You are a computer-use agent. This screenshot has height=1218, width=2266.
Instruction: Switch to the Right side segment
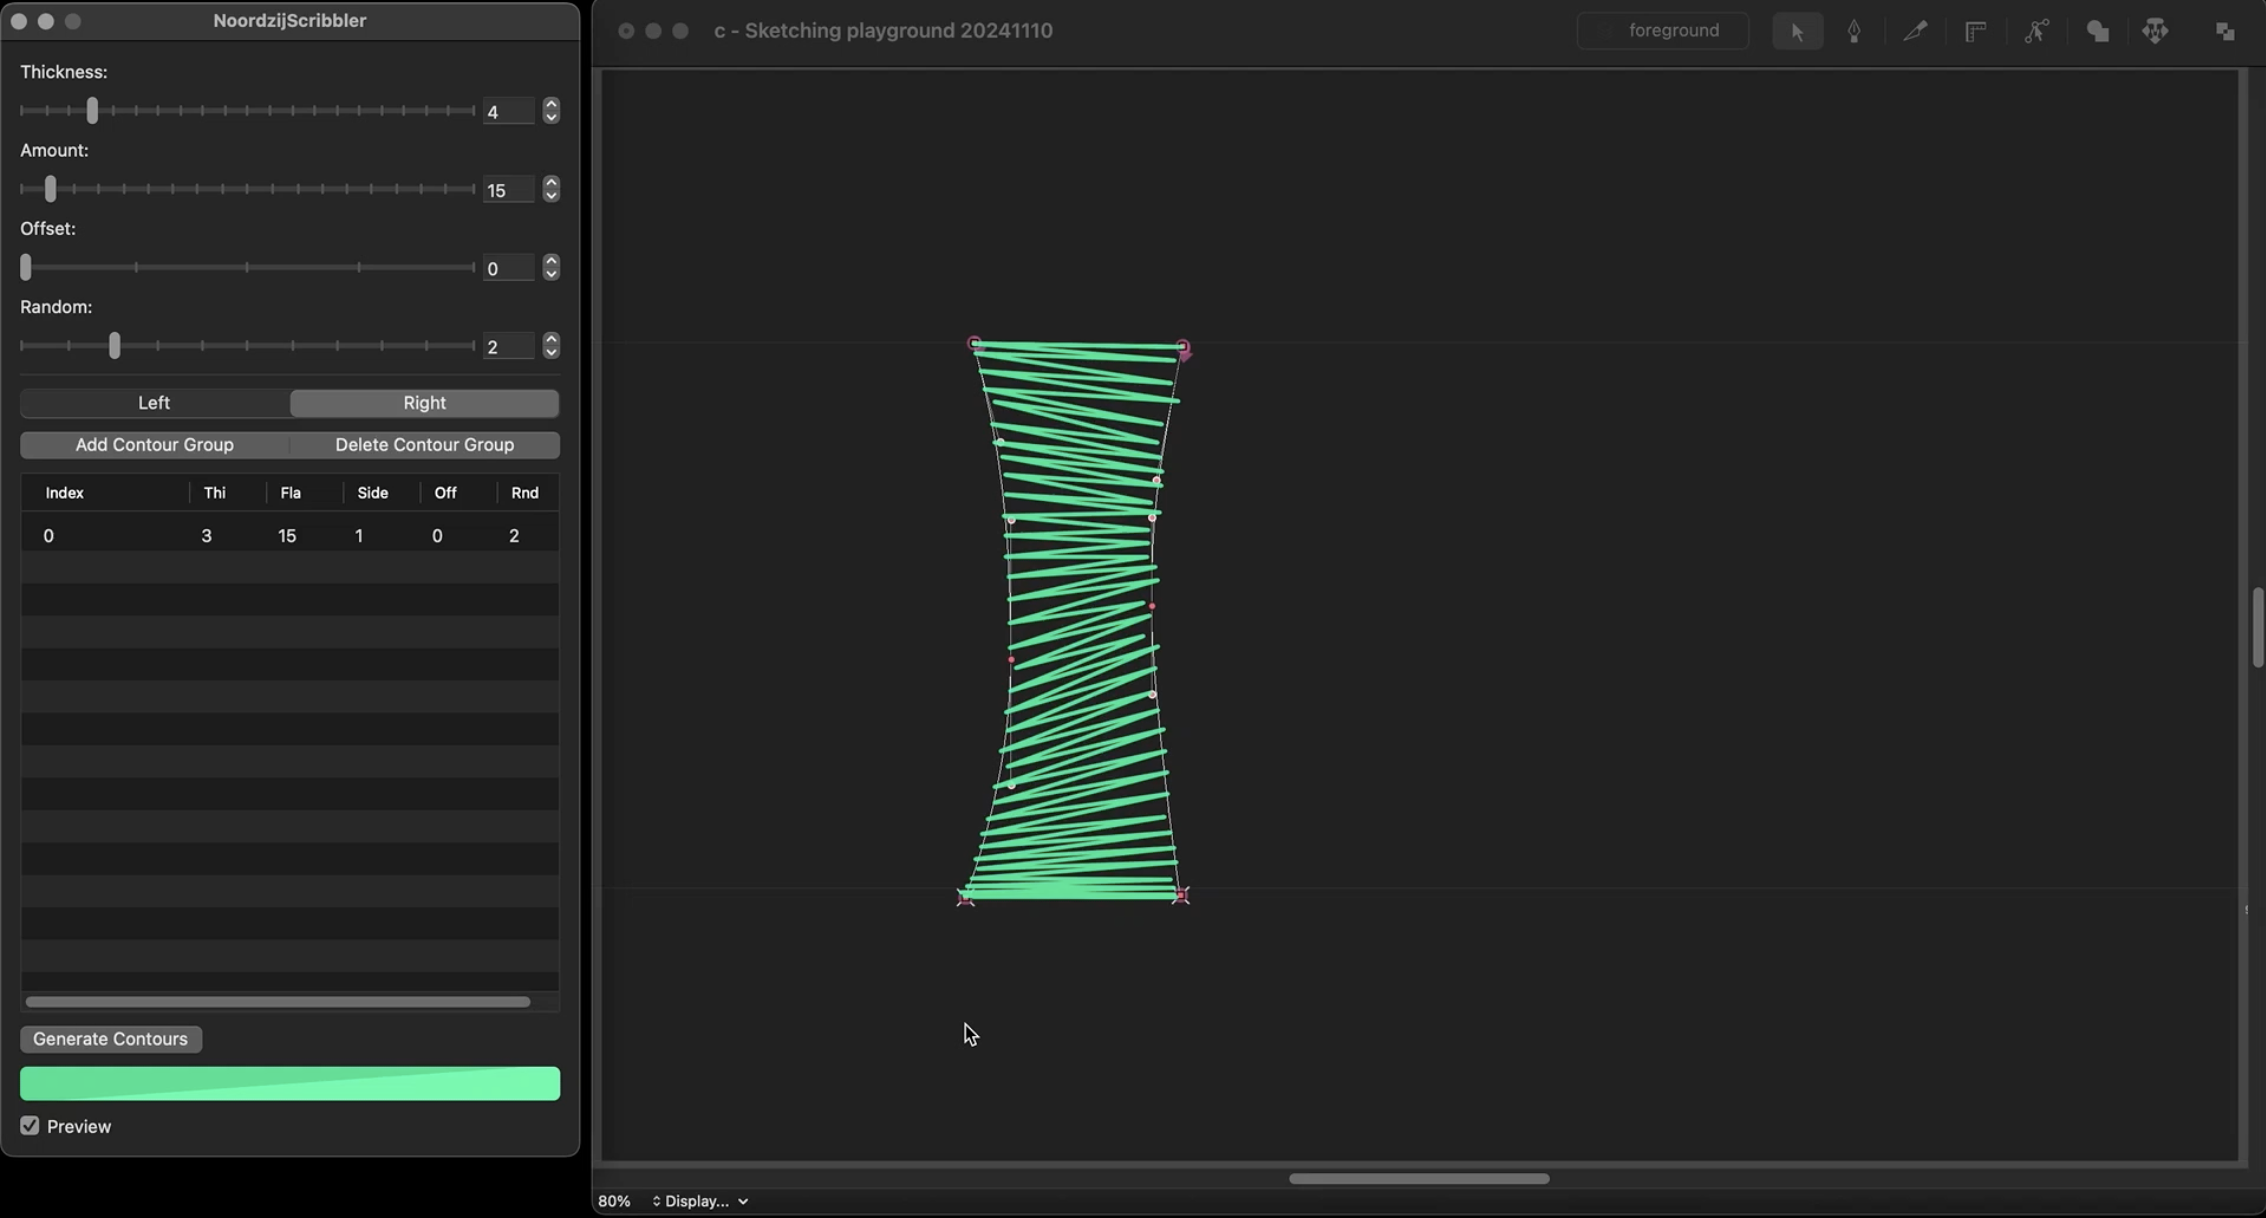(424, 403)
